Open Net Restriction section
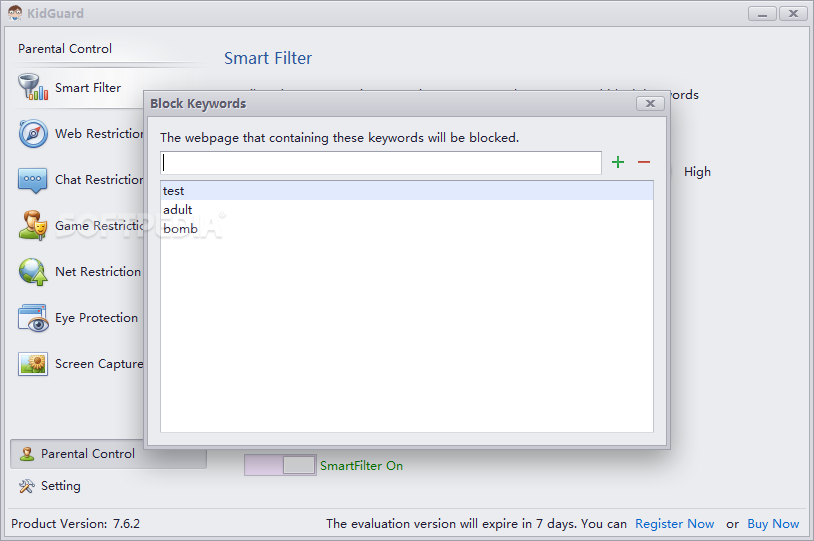Image resolution: width=814 pixels, height=541 pixels. click(x=78, y=272)
